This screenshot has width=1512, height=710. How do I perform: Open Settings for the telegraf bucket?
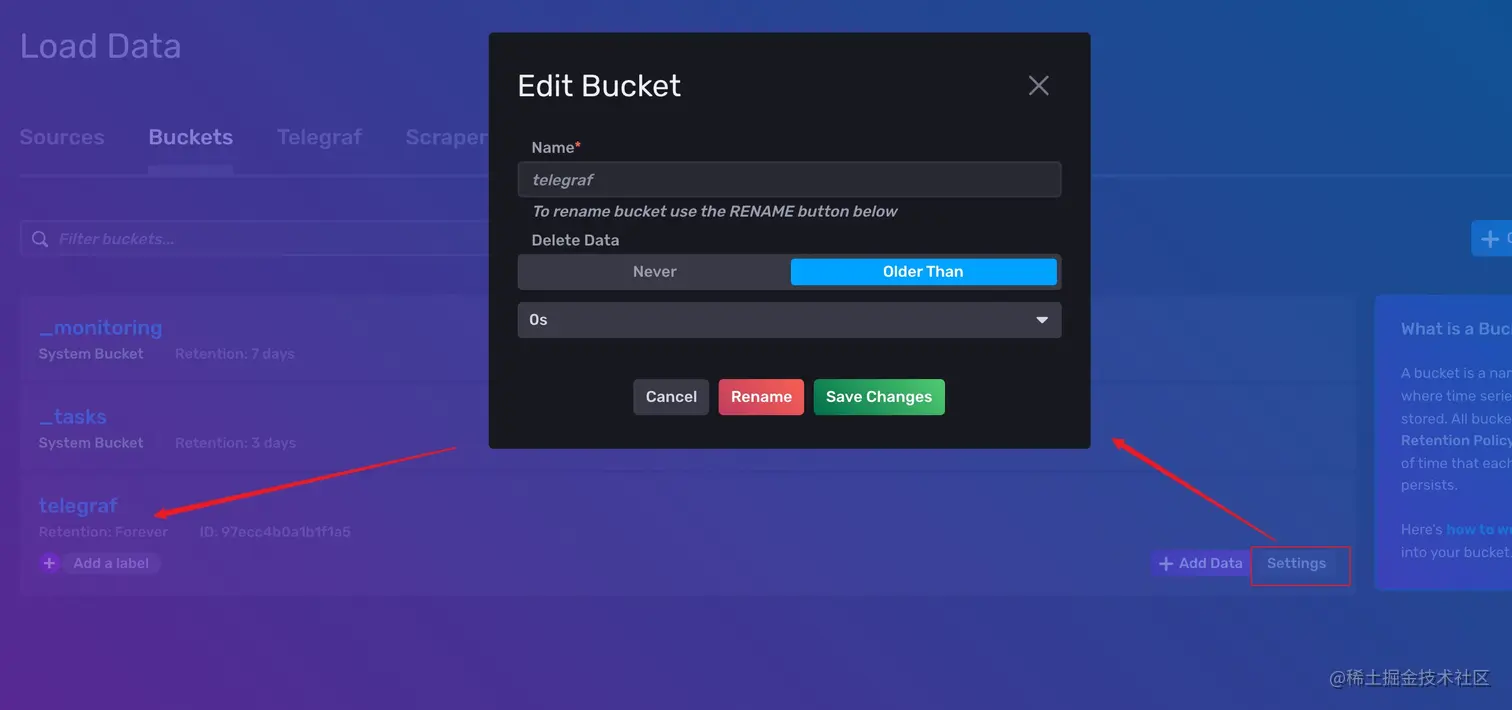[x=1299, y=563]
